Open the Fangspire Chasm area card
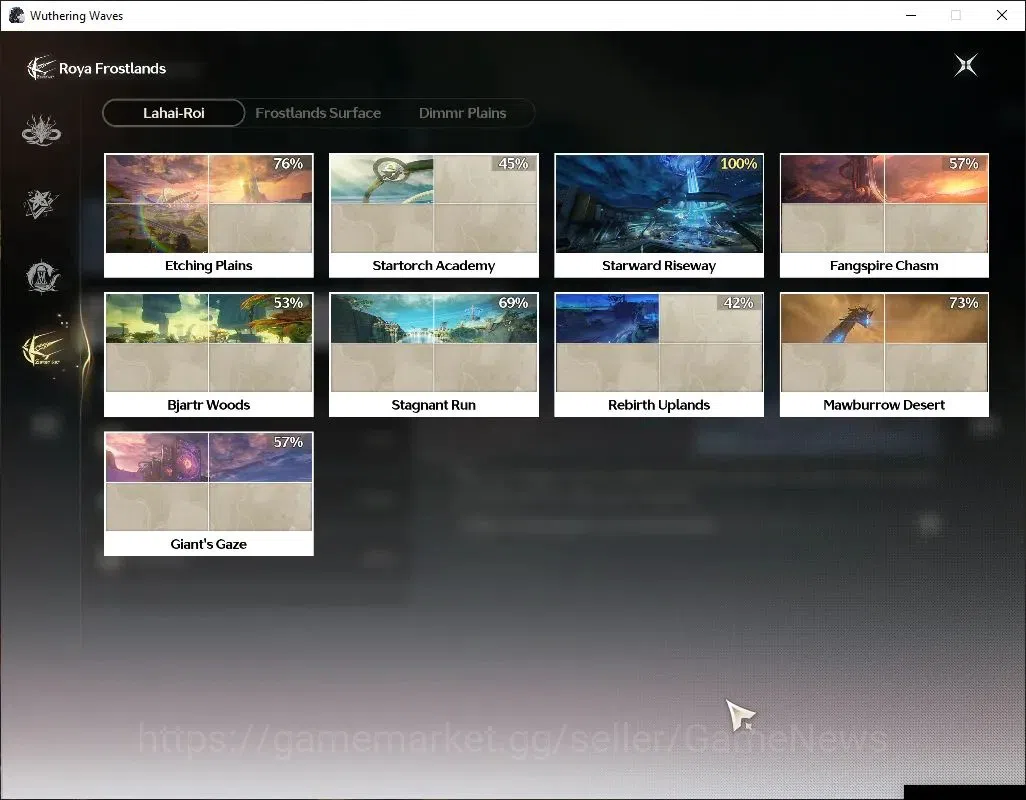Viewport: 1026px width, 800px height. 884,216
